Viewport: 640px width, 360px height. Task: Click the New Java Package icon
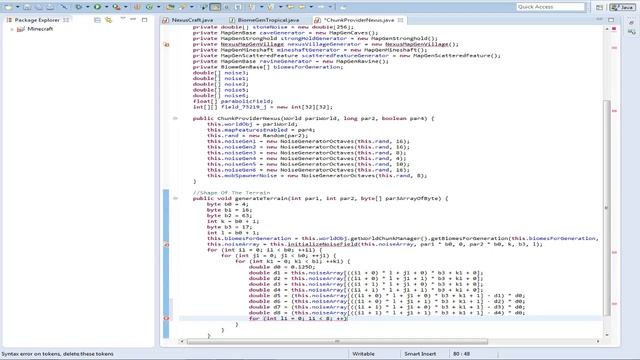[x=138, y=7]
